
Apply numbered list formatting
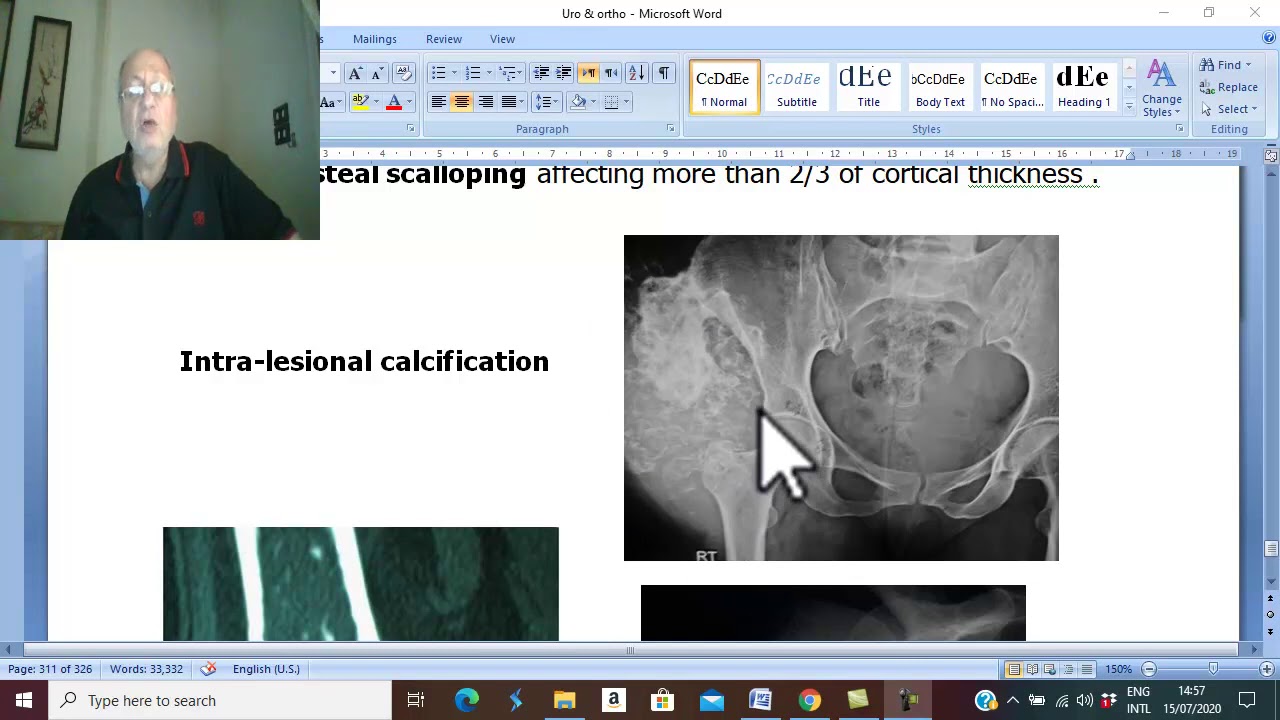pyautogui.click(x=473, y=73)
